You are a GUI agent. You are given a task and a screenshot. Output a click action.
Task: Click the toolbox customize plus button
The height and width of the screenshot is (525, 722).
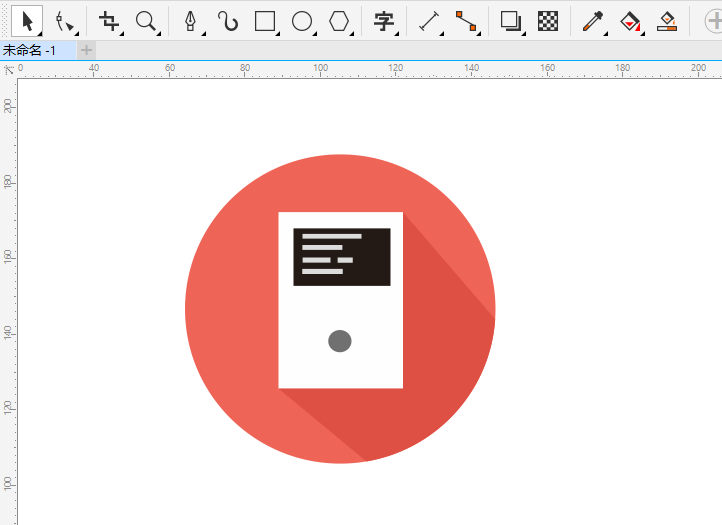(x=714, y=21)
